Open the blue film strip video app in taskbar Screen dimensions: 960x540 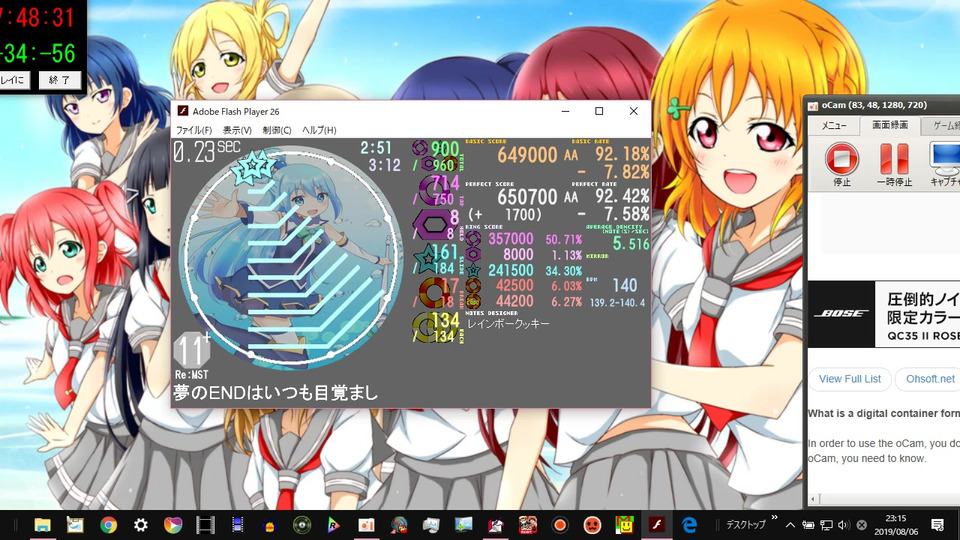click(238, 525)
